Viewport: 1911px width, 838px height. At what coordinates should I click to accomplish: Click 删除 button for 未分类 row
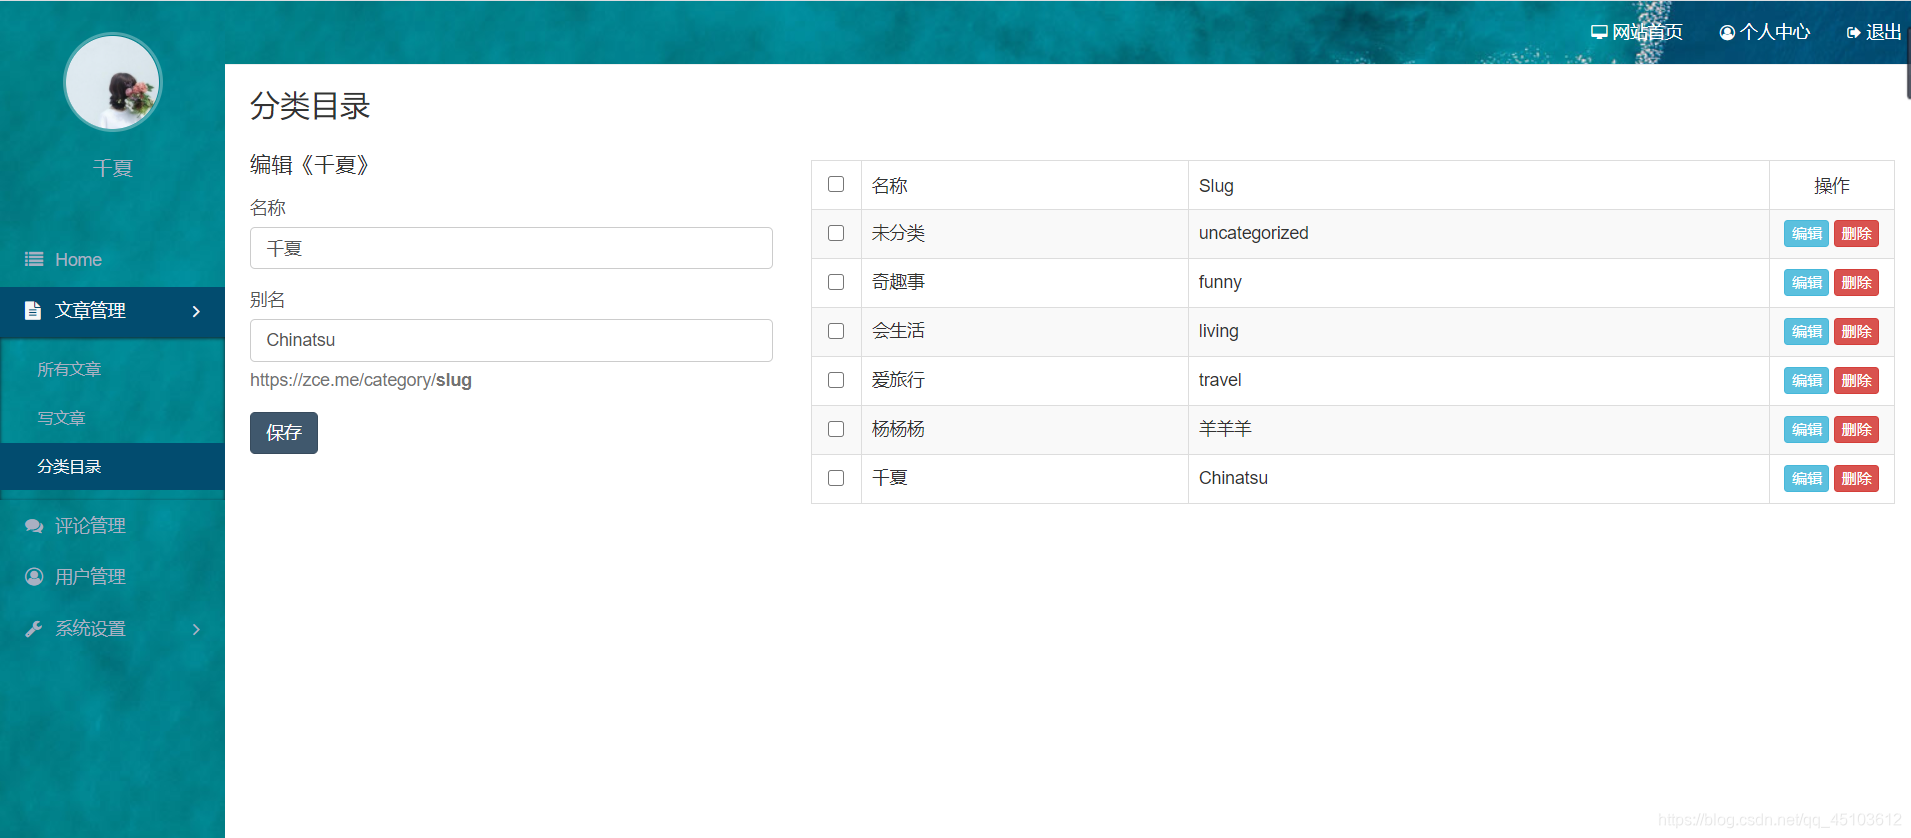tap(1856, 233)
